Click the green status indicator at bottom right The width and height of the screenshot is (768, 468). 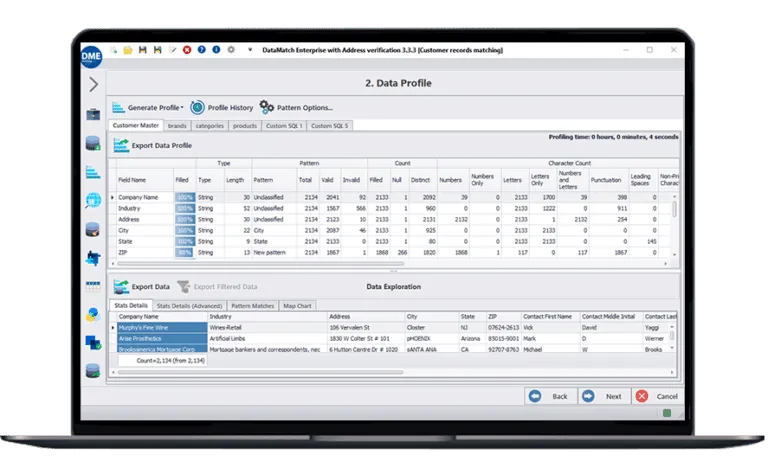coord(667,413)
